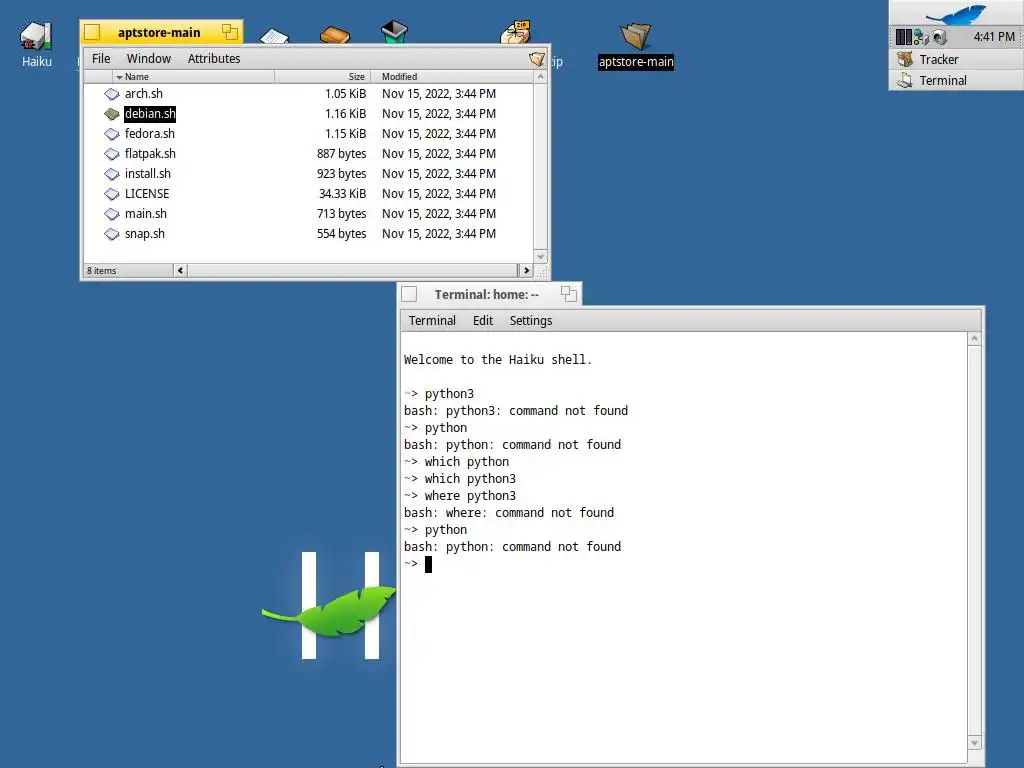
Task: Select the fedora.sh file icon
Action: point(112,134)
